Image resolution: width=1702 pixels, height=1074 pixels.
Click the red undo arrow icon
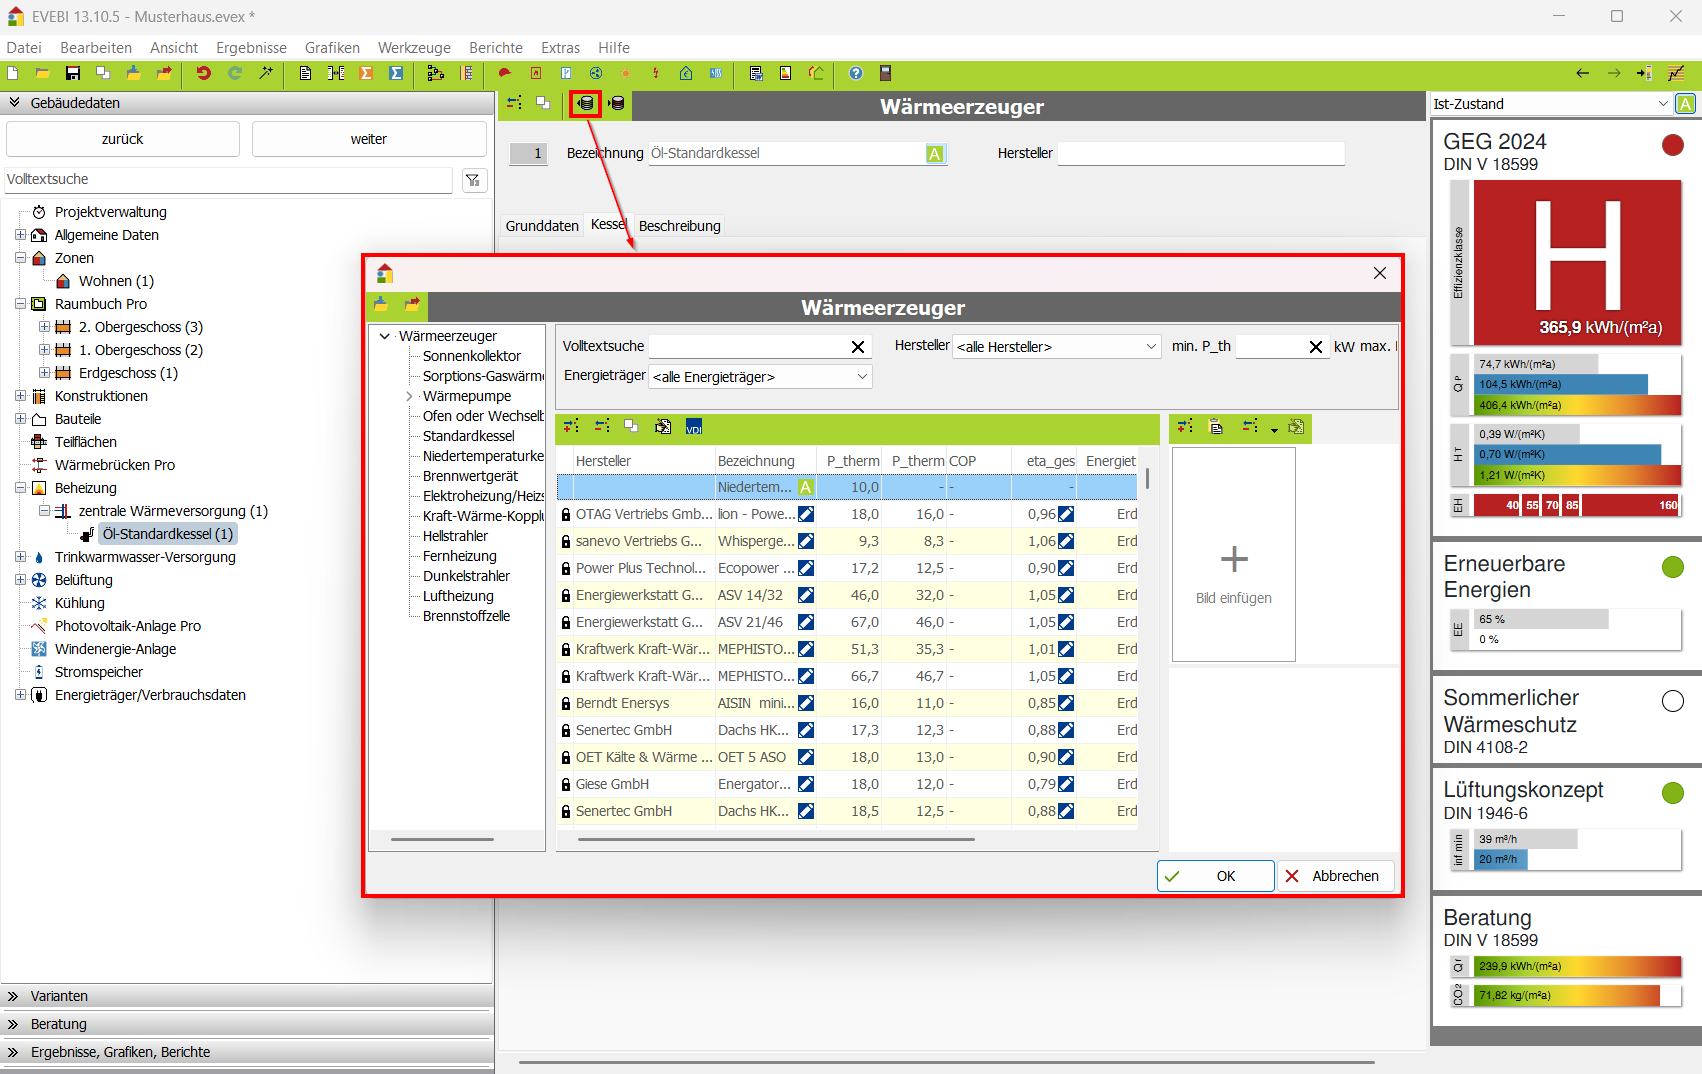click(x=204, y=73)
